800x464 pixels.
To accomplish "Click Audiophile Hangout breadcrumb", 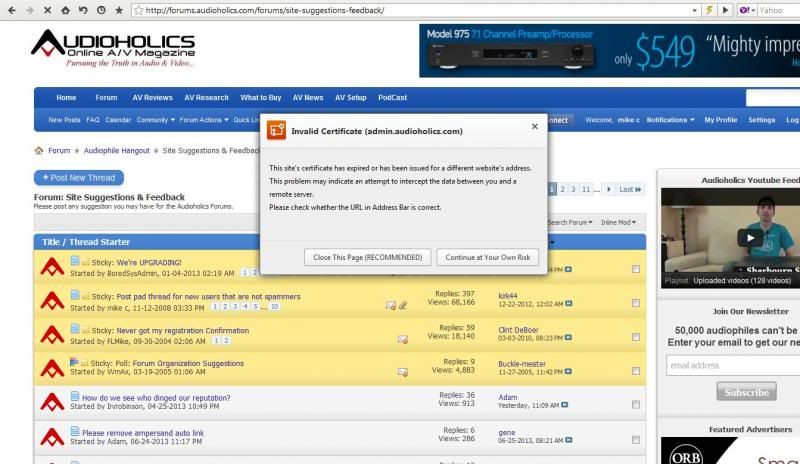I will [x=116, y=151].
